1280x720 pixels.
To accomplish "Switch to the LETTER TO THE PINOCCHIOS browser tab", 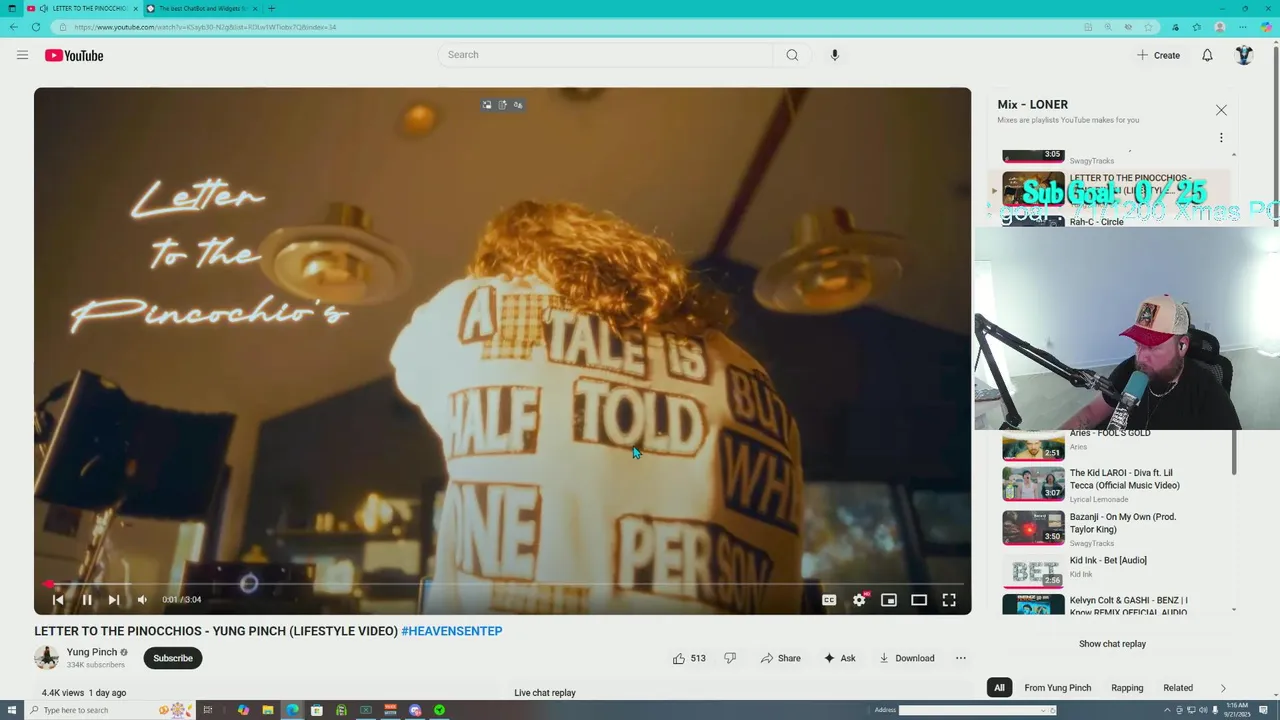I will [x=84, y=8].
